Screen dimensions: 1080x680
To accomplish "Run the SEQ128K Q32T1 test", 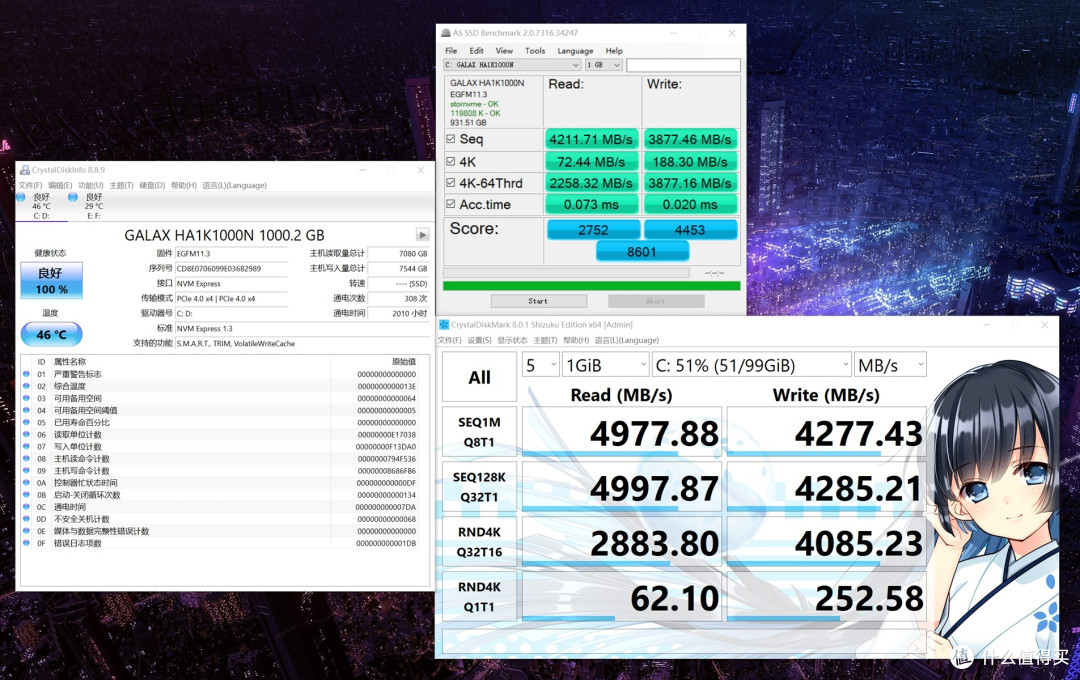I will coord(479,487).
